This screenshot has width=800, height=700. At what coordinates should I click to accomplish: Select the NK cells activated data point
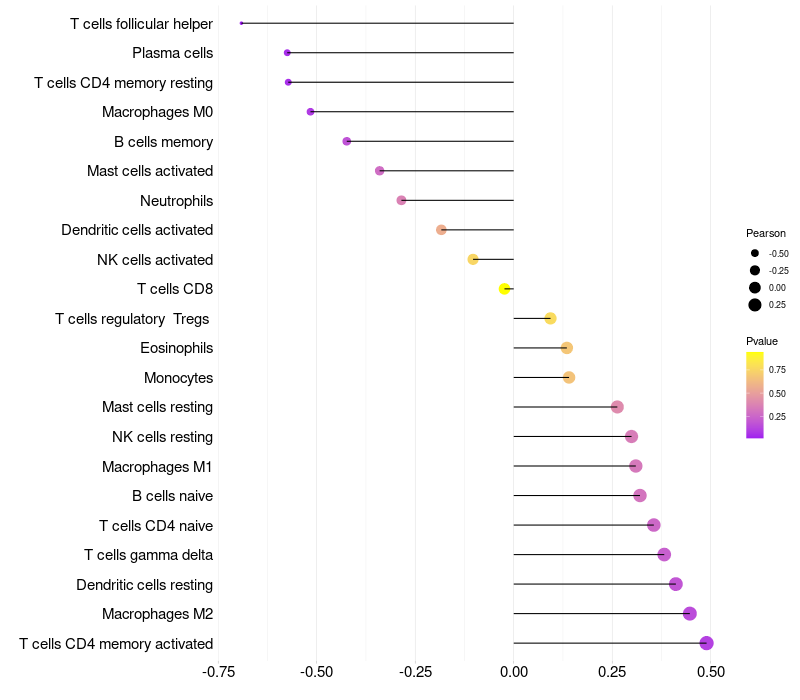click(473, 260)
